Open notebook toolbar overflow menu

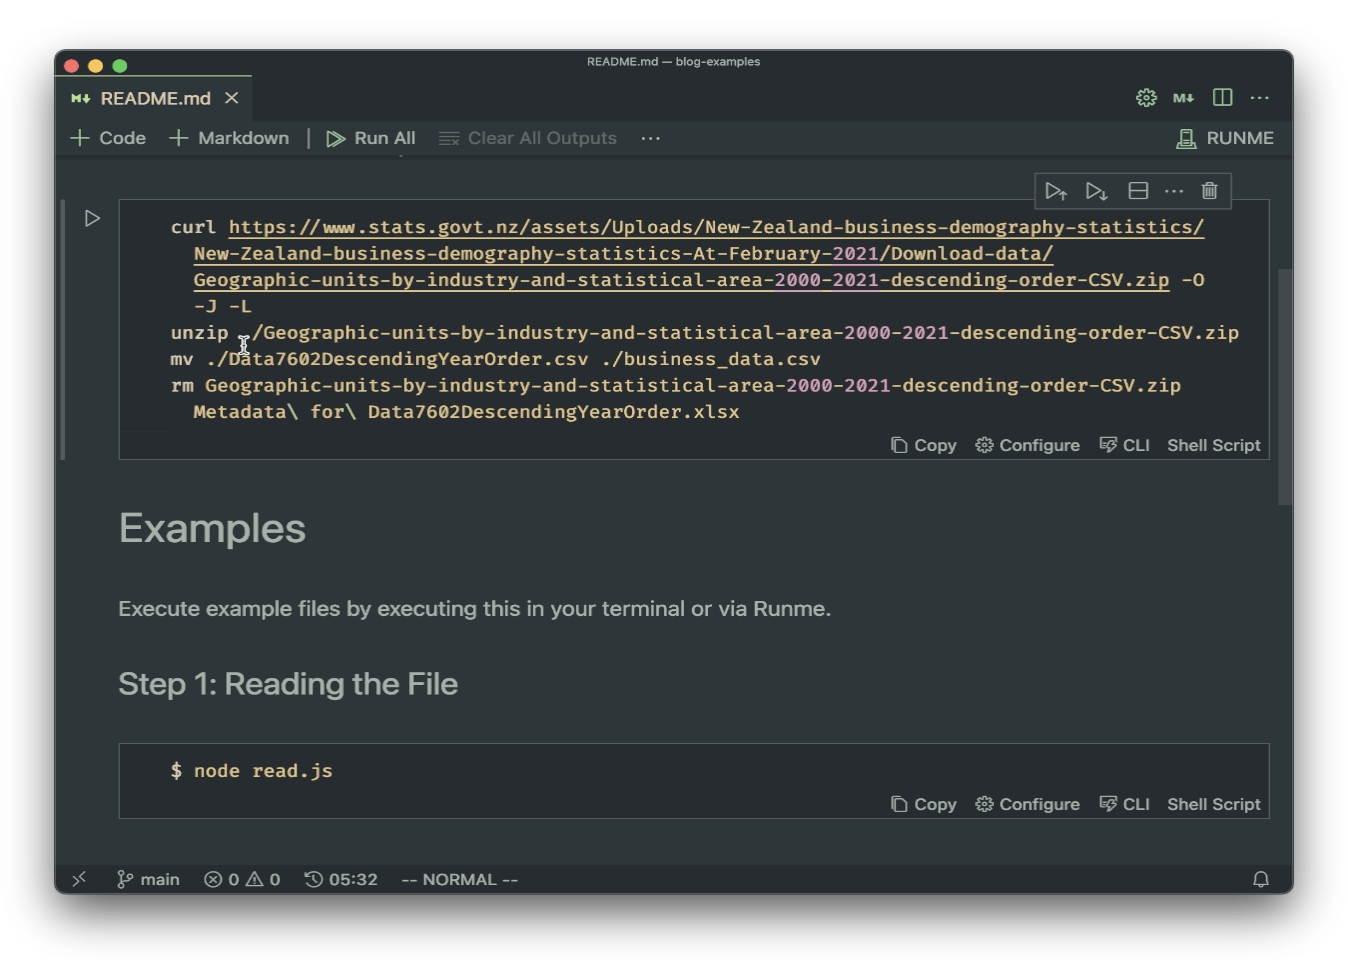(651, 138)
